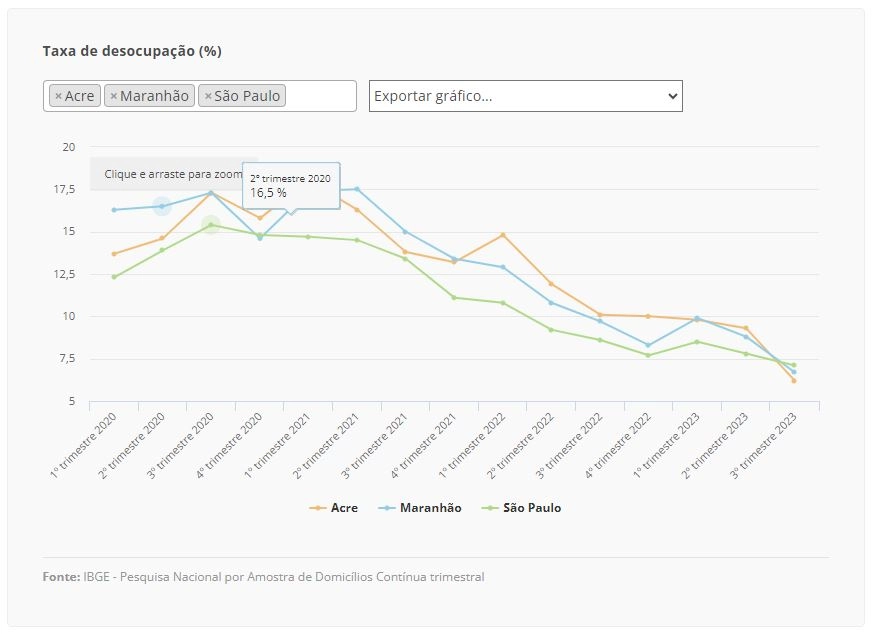873x634 pixels.
Task: Click the Maranhão point at 4º trimestre 2022
Action: 648,345
